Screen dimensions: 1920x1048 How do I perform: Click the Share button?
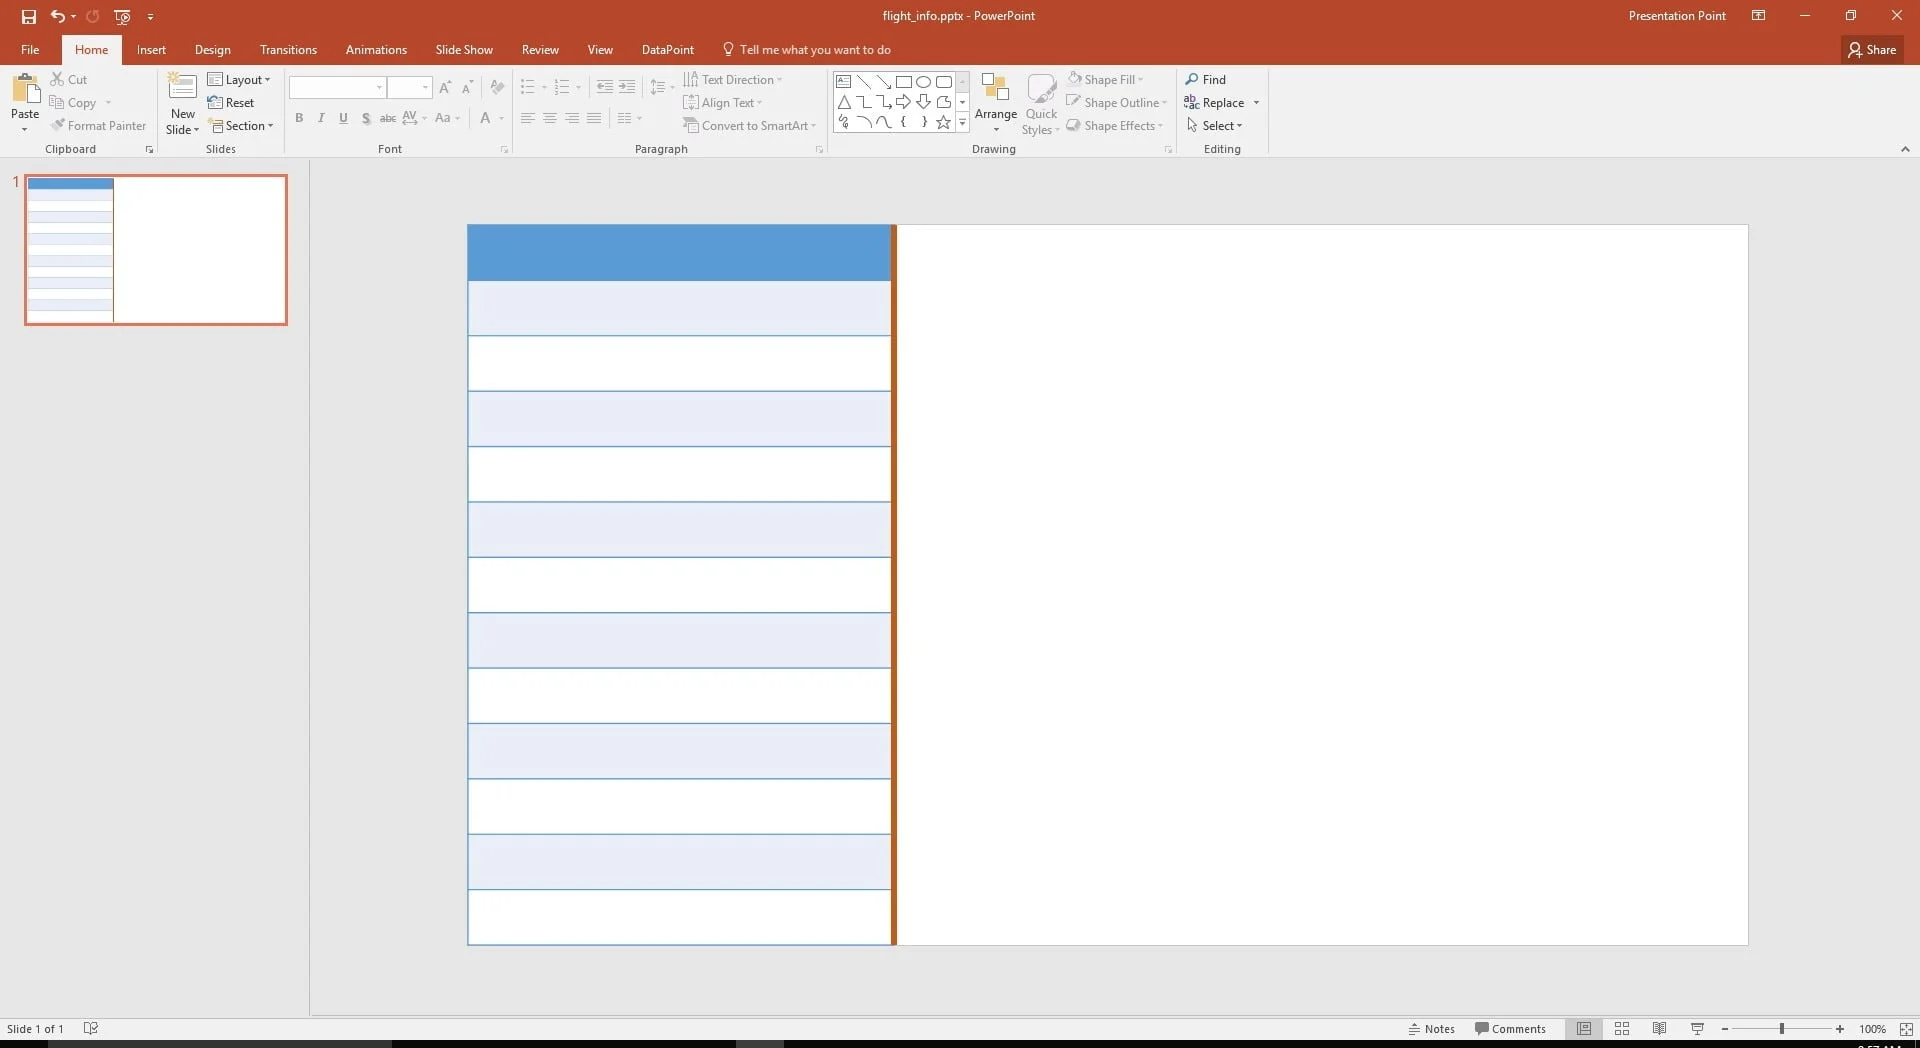[x=1872, y=50]
